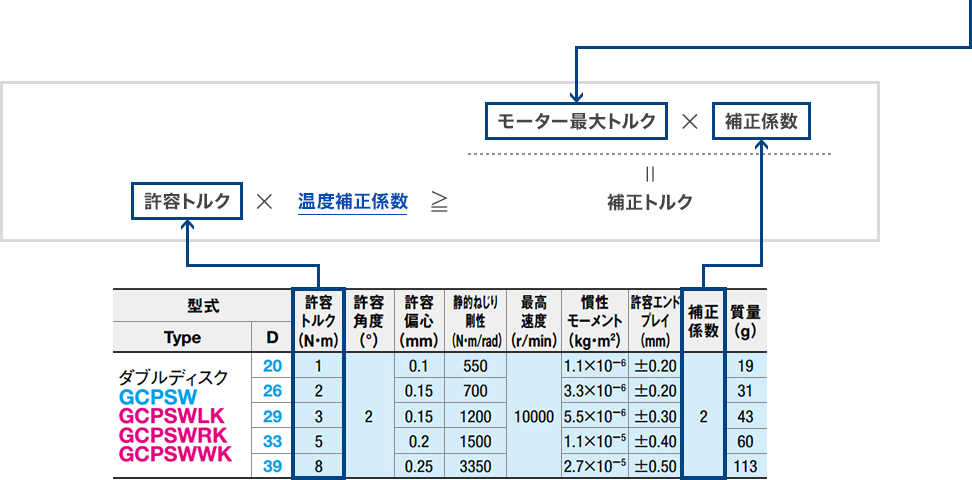The image size is (972, 480).
Task: Click the D size value 39
Action: 272,466
